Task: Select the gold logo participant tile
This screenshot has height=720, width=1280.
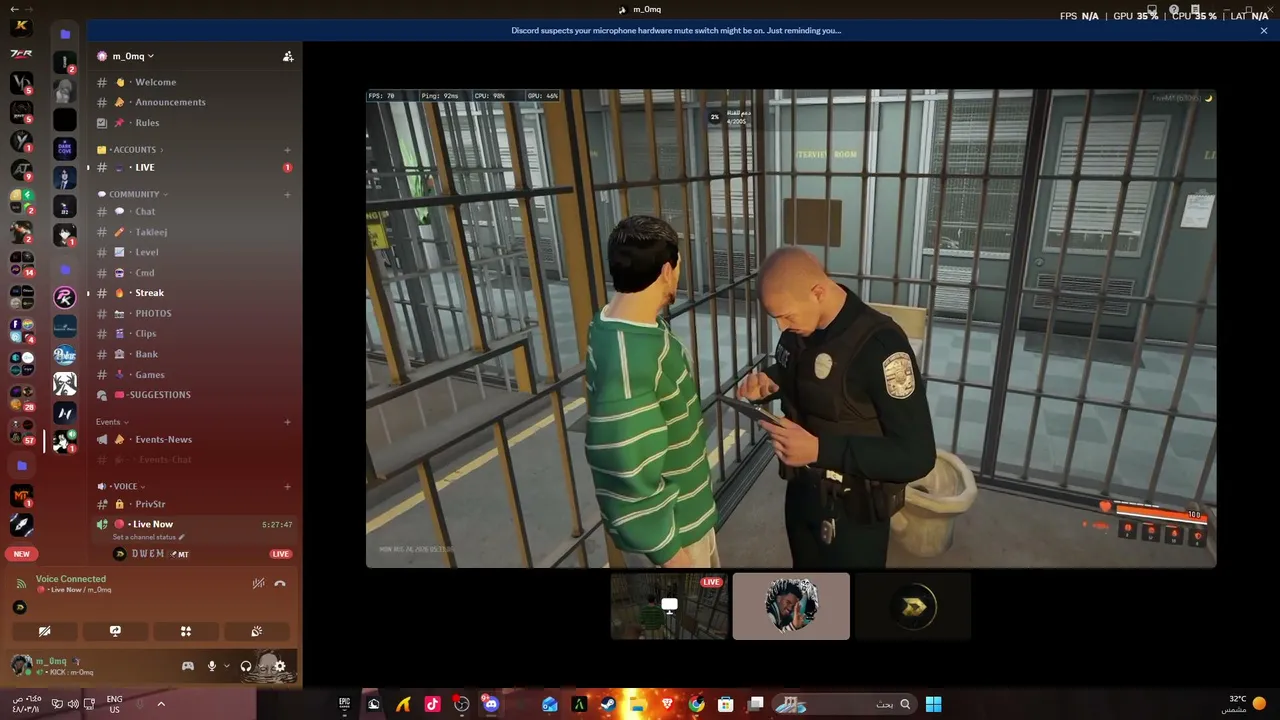Action: pos(913,606)
